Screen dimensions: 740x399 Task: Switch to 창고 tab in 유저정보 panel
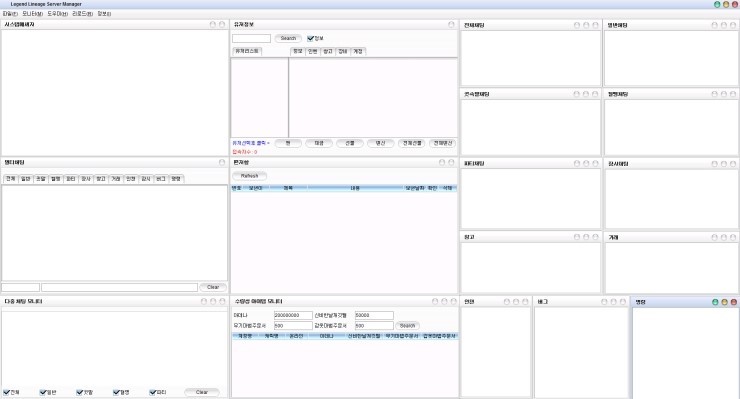click(328, 51)
